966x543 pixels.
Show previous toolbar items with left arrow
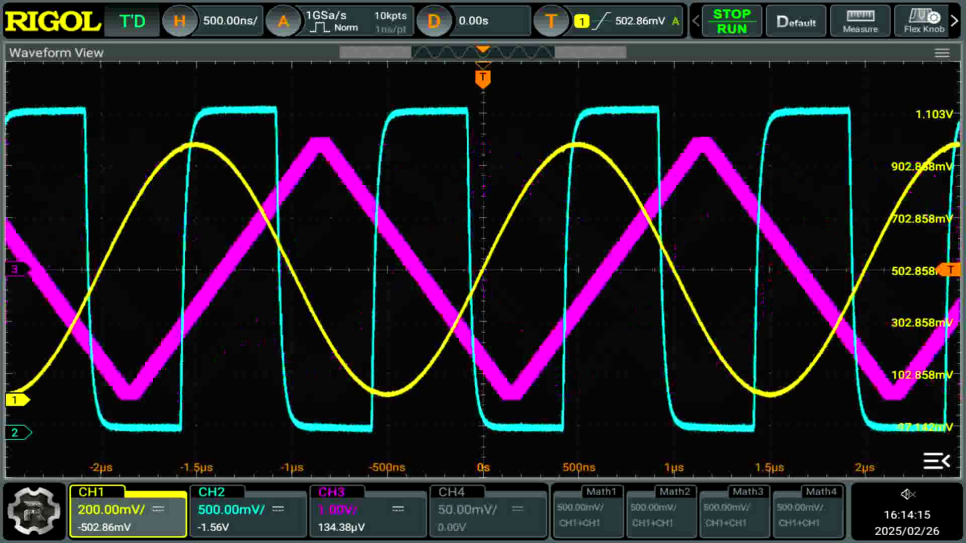(696, 21)
